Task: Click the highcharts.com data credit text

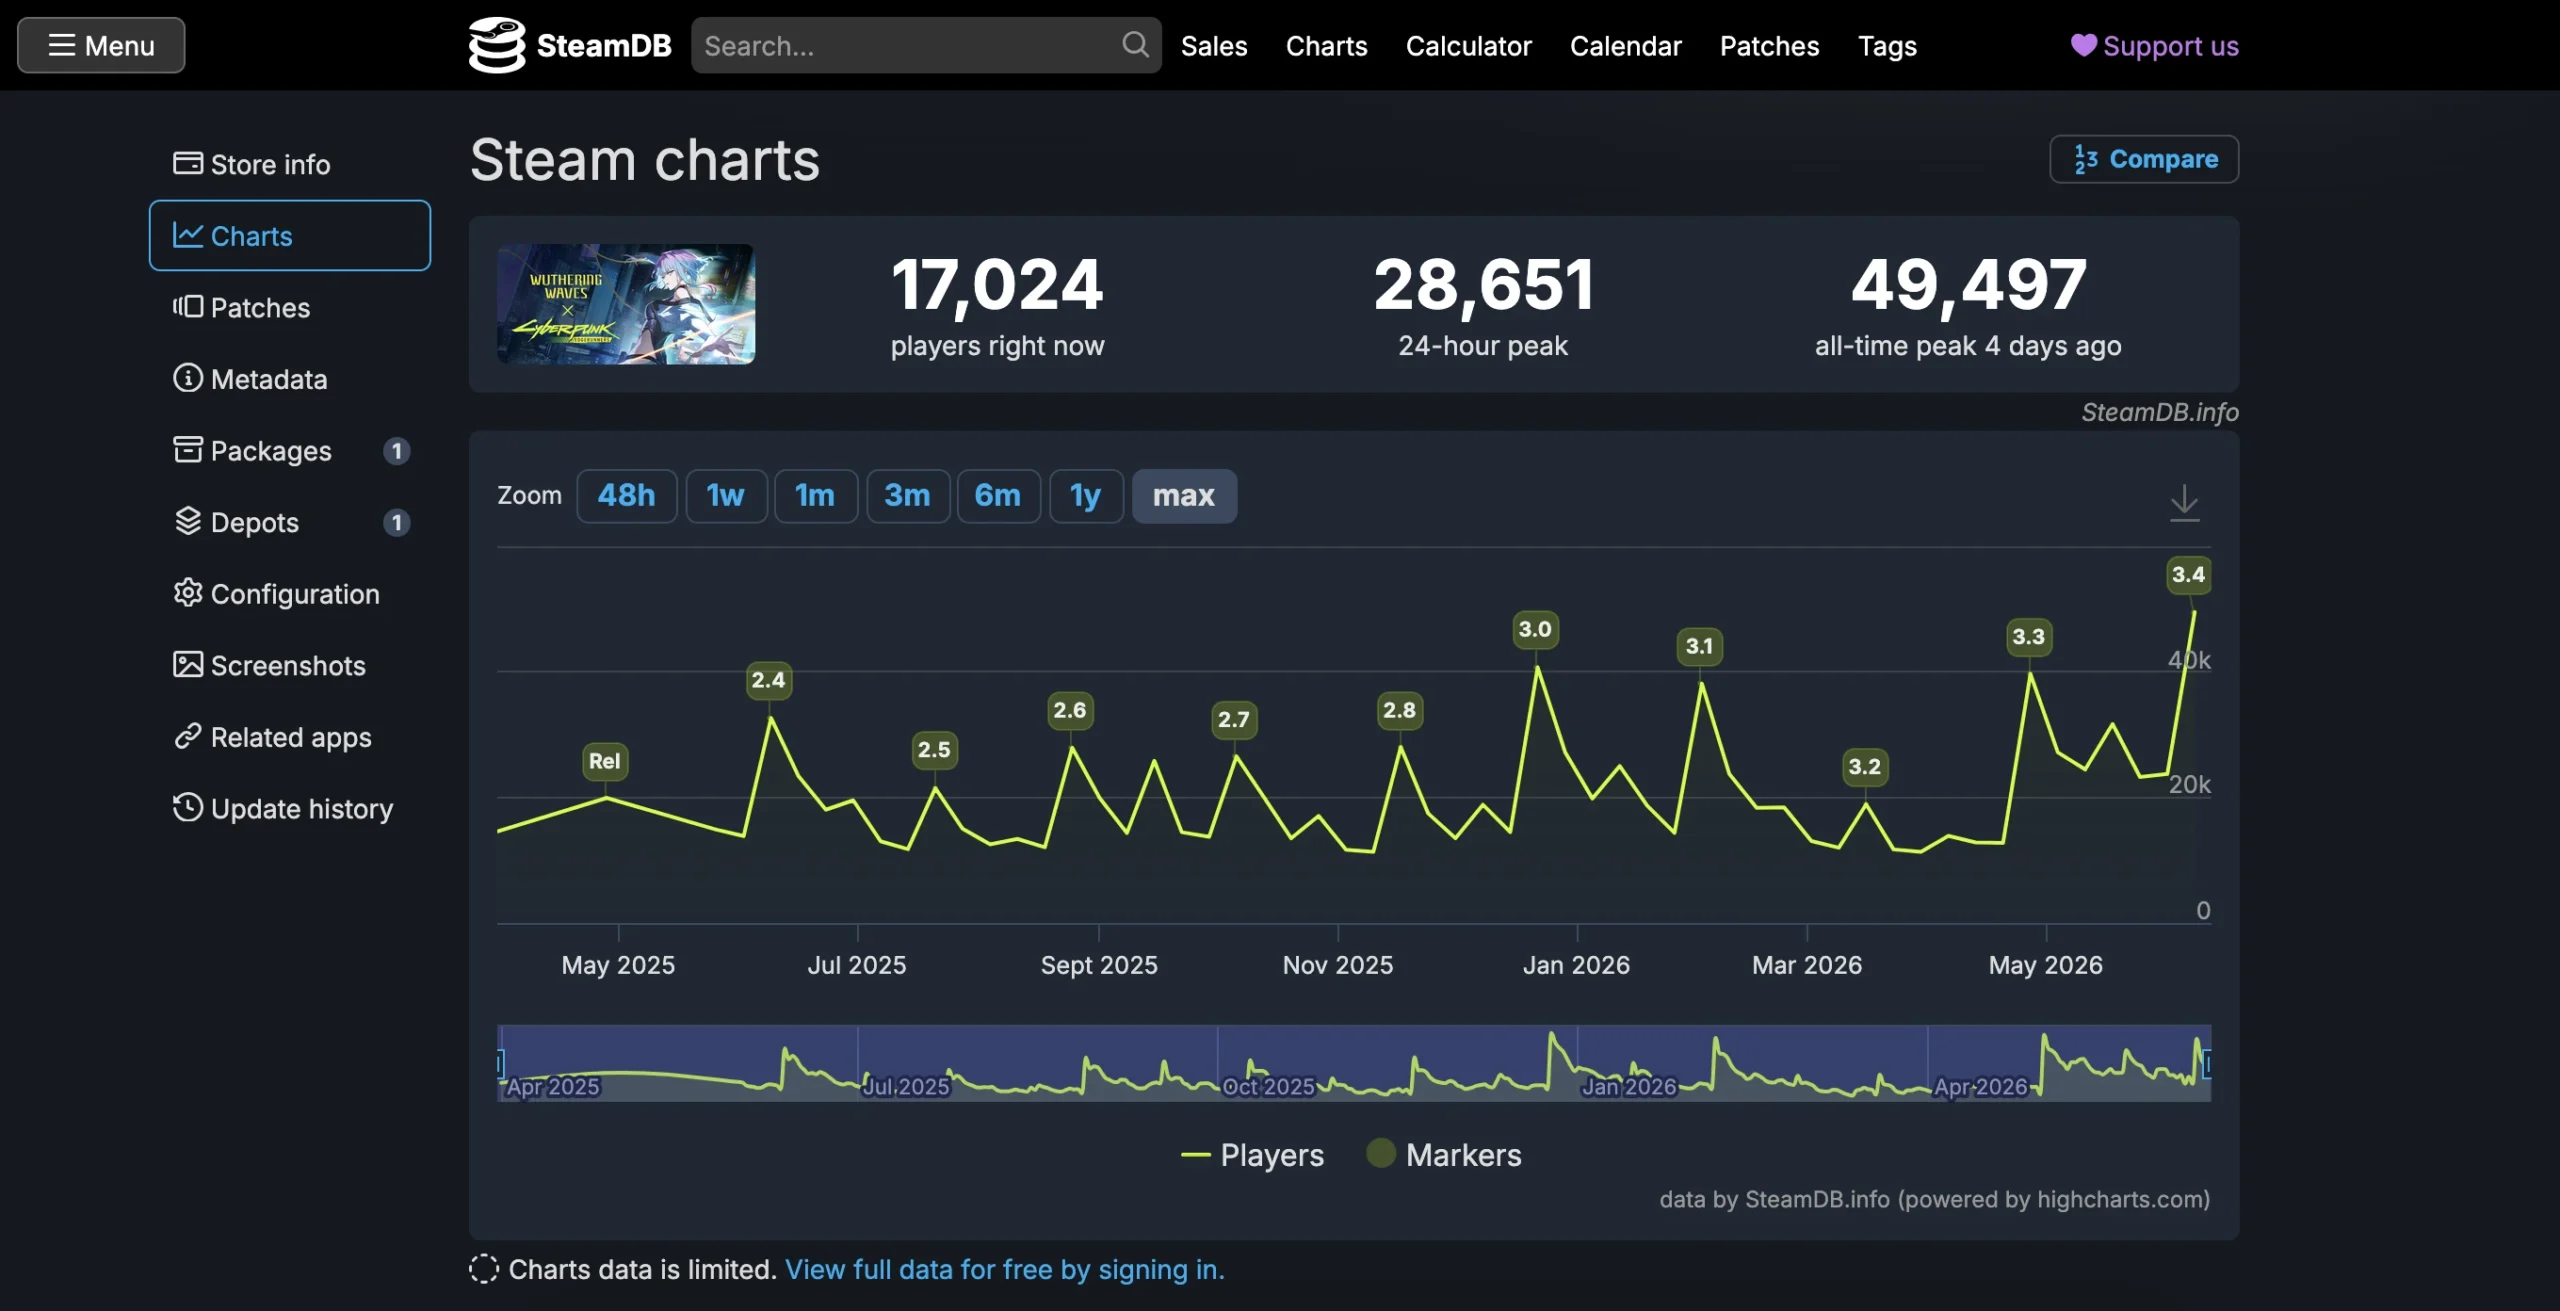Action: tap(1934, 1199)
